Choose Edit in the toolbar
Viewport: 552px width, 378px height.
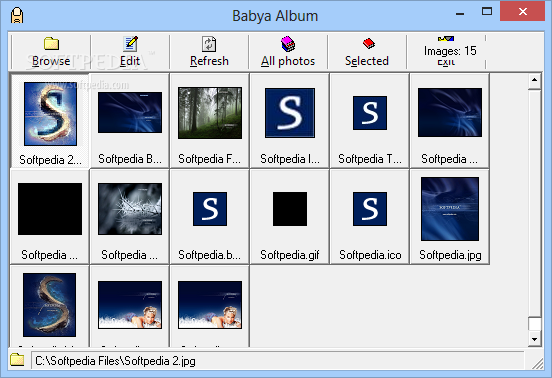pyautogui.click(x=130, y=61)
